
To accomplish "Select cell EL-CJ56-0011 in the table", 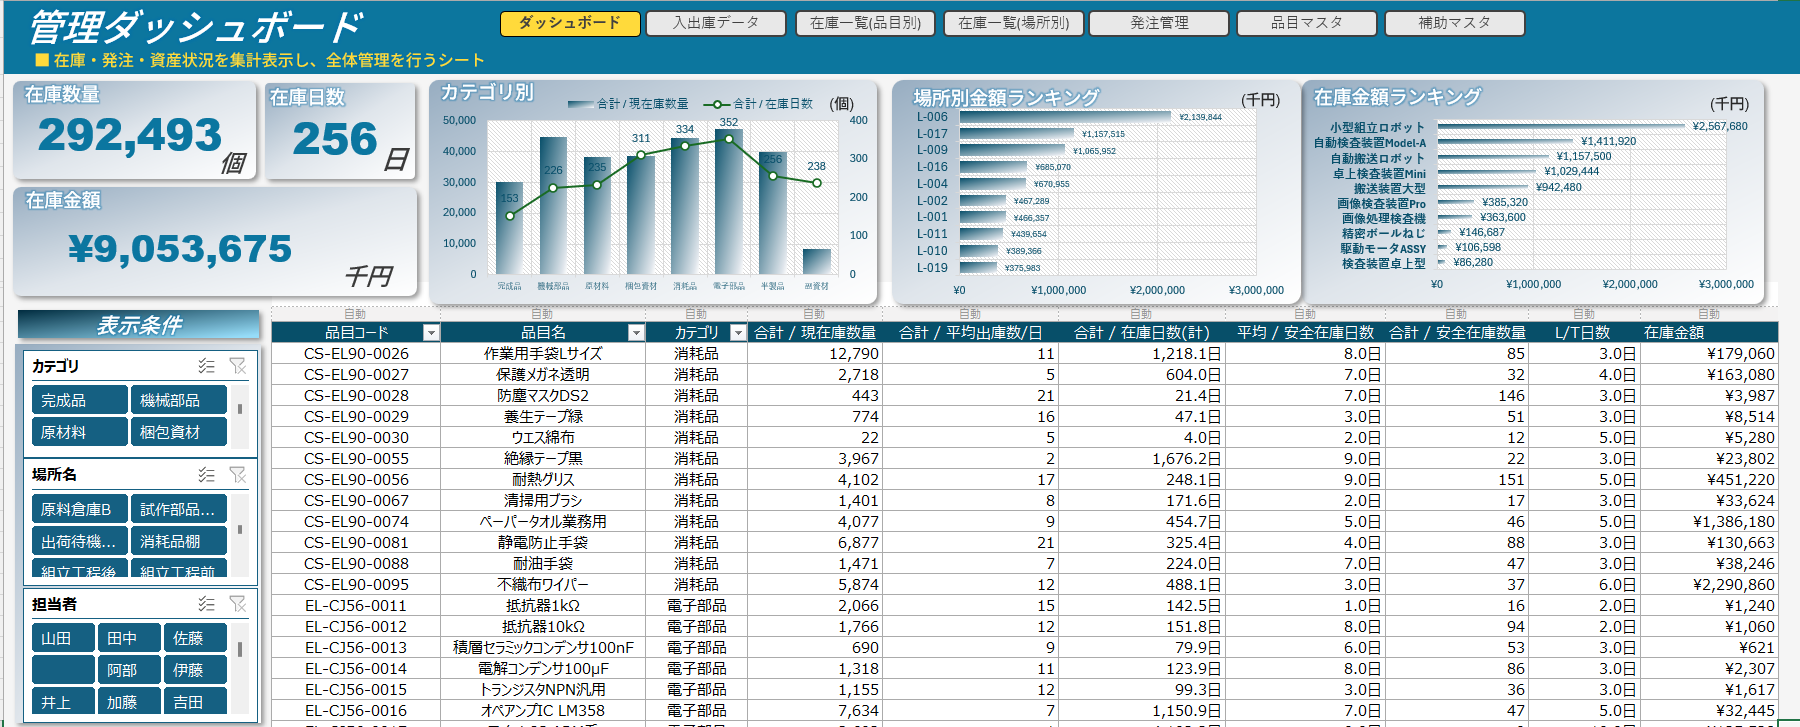I will [x=356, y=606].
